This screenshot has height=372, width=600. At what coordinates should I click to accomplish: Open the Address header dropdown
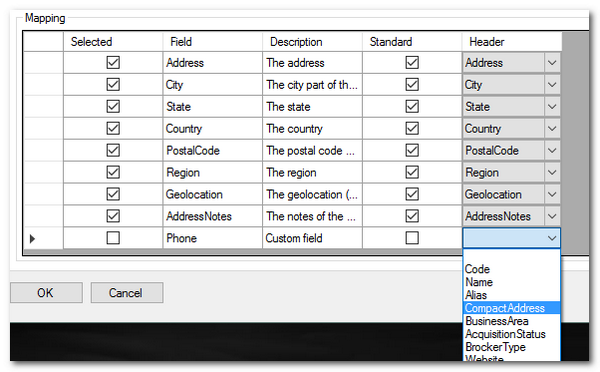[552, 63]
